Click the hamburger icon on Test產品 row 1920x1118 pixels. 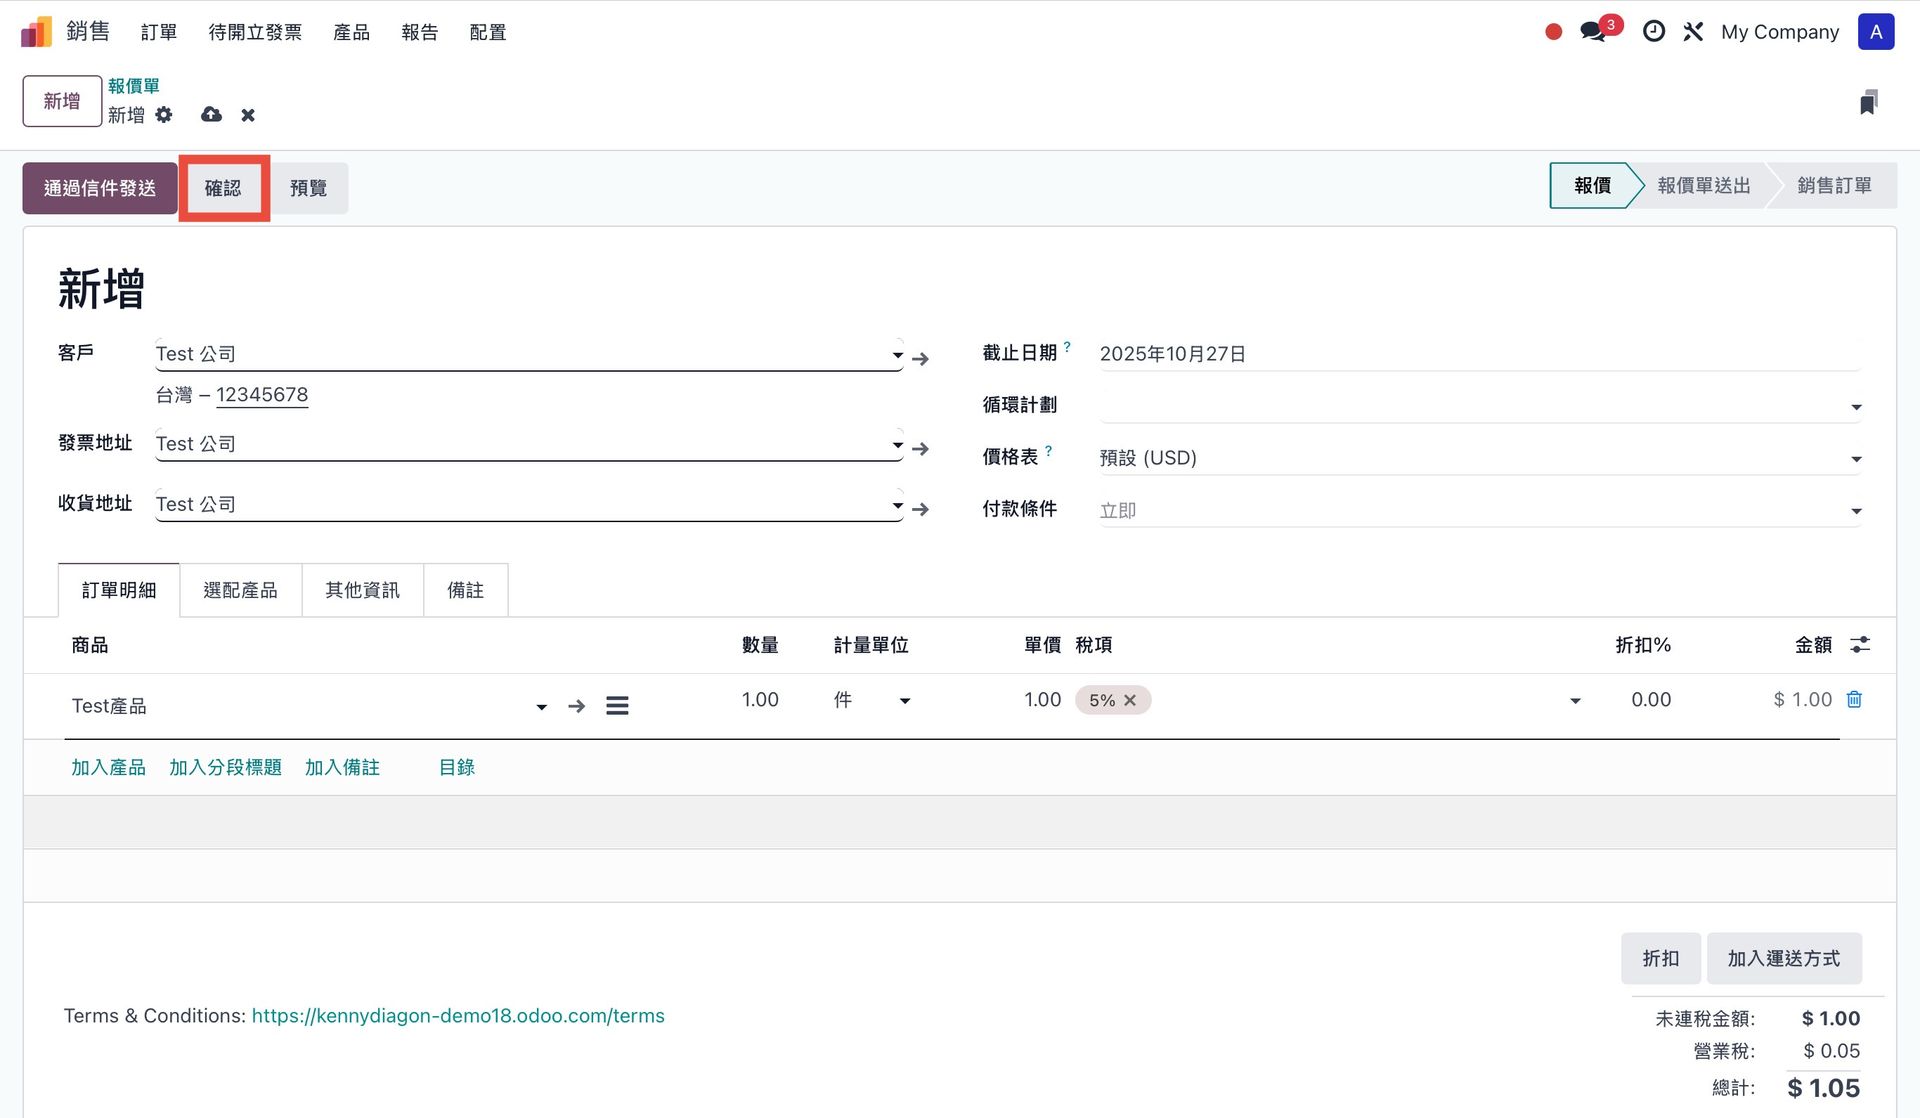pos(617,706)
